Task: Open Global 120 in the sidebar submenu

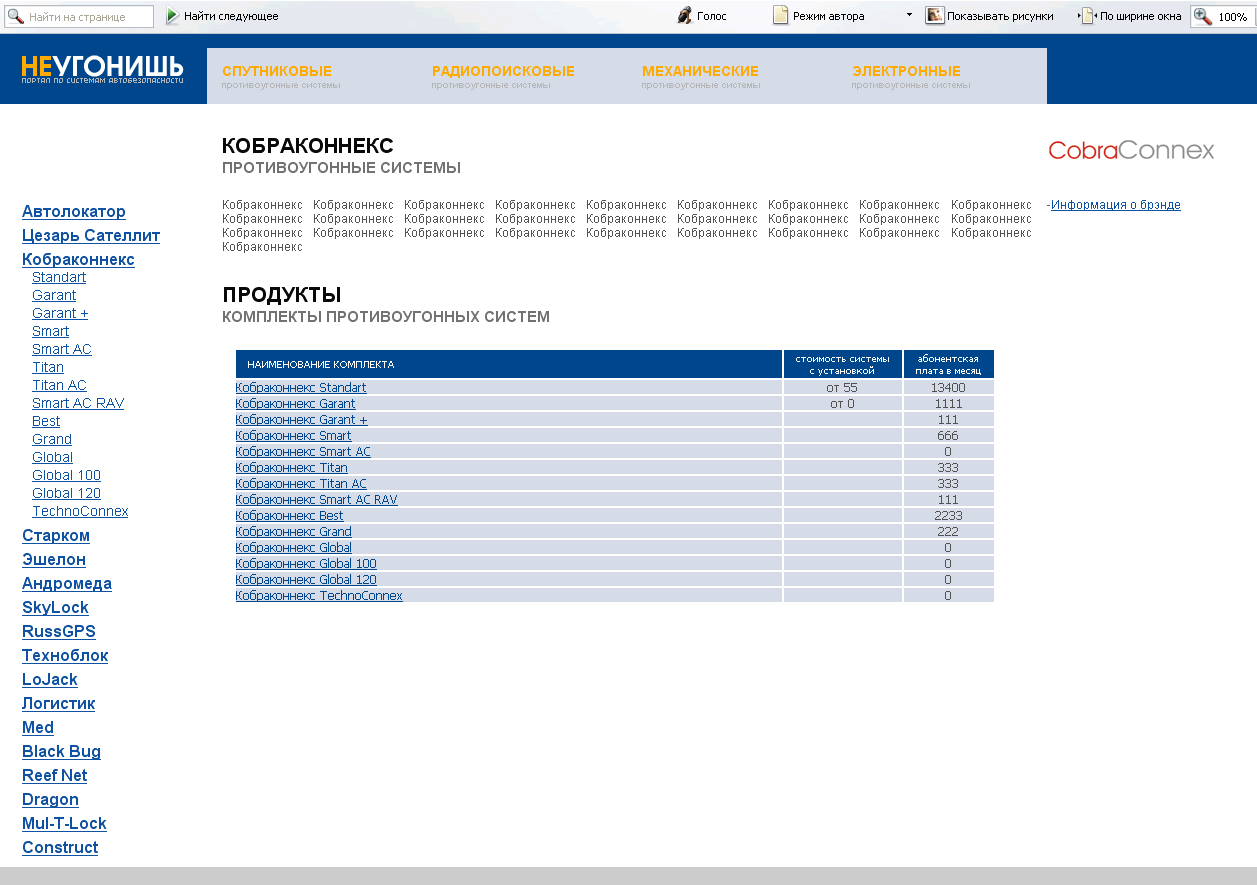Action: (66, 493)
